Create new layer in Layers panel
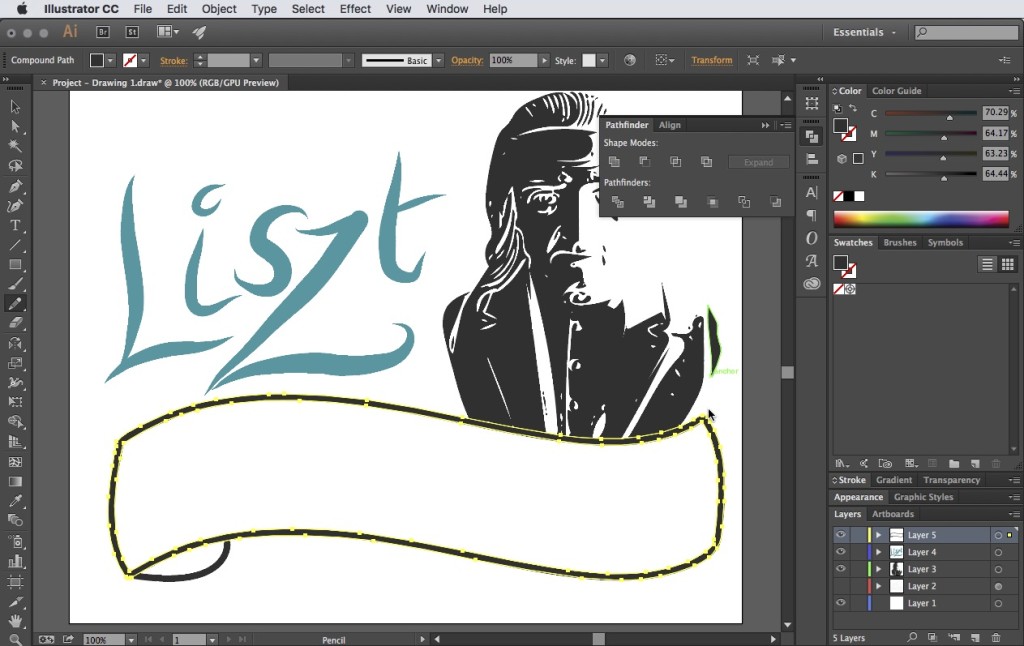Screen dimensions: 1024x646 [975, 638]
